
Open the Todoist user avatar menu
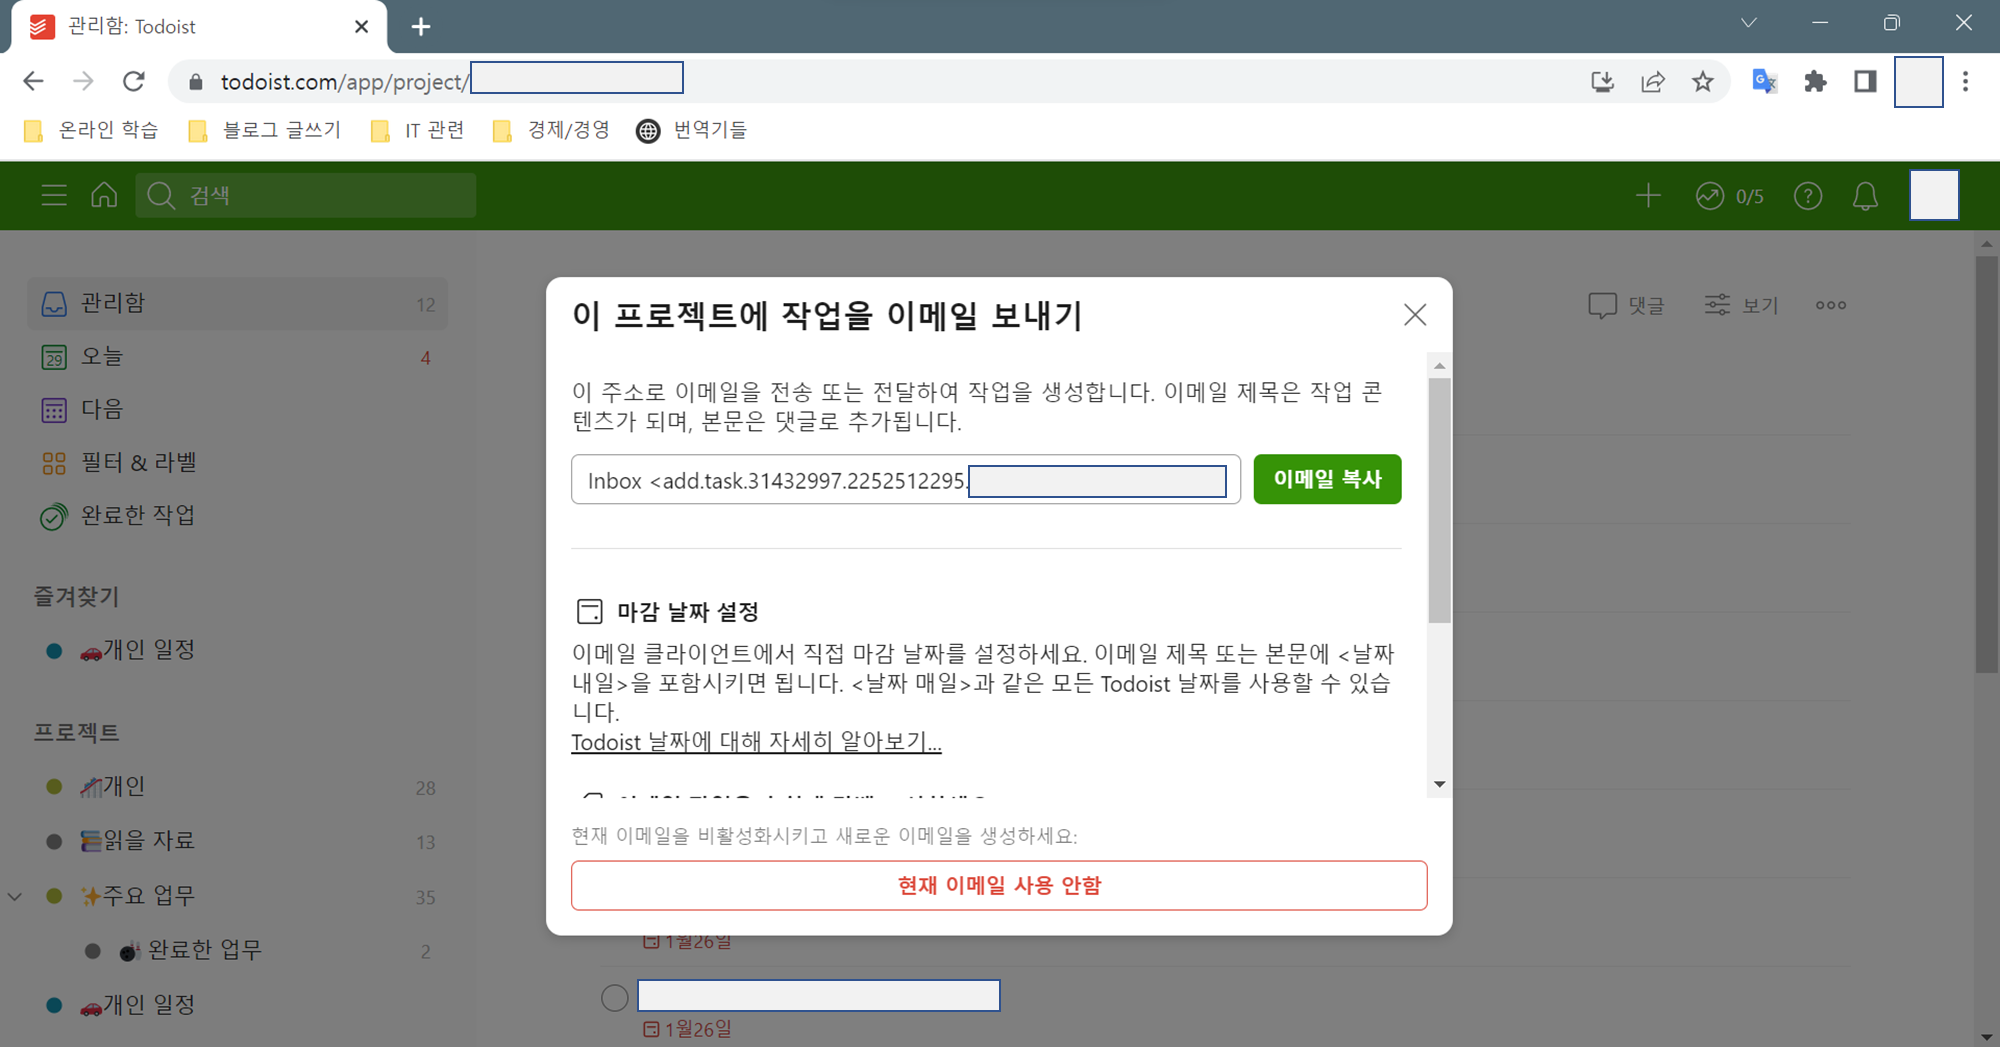pyautogui.click(x=1934, y=195)
